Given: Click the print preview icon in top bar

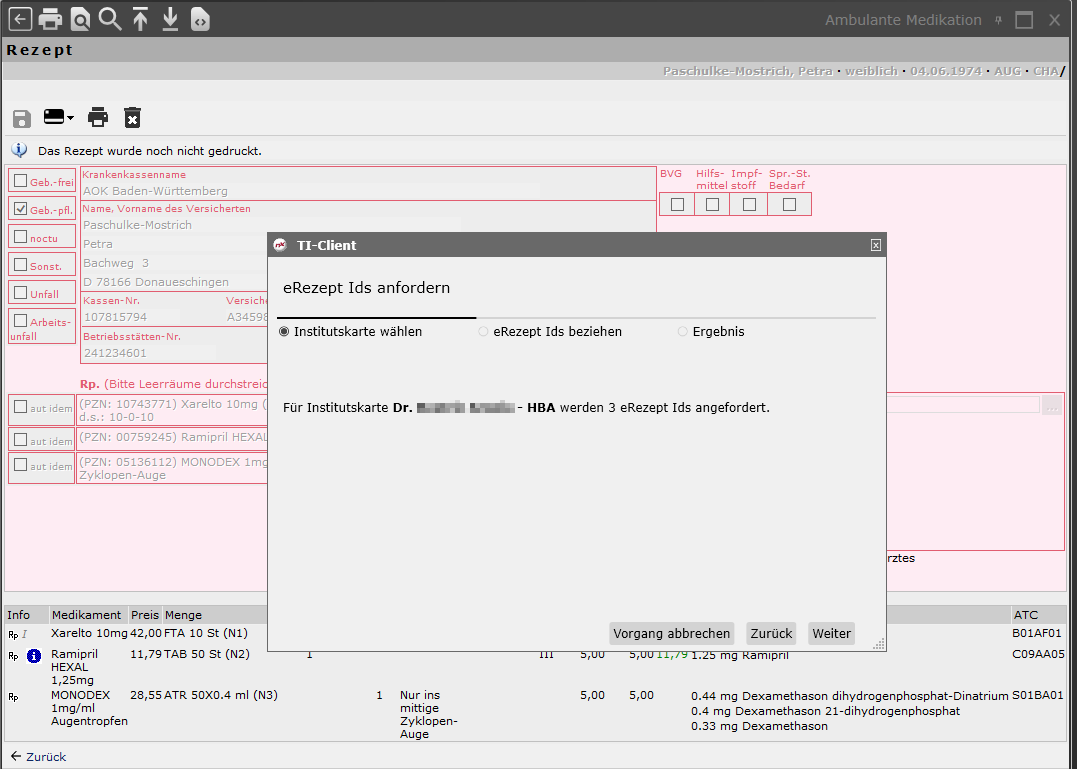Looking at the screenshot, I should pyautogui.click(x=80, y=19).
